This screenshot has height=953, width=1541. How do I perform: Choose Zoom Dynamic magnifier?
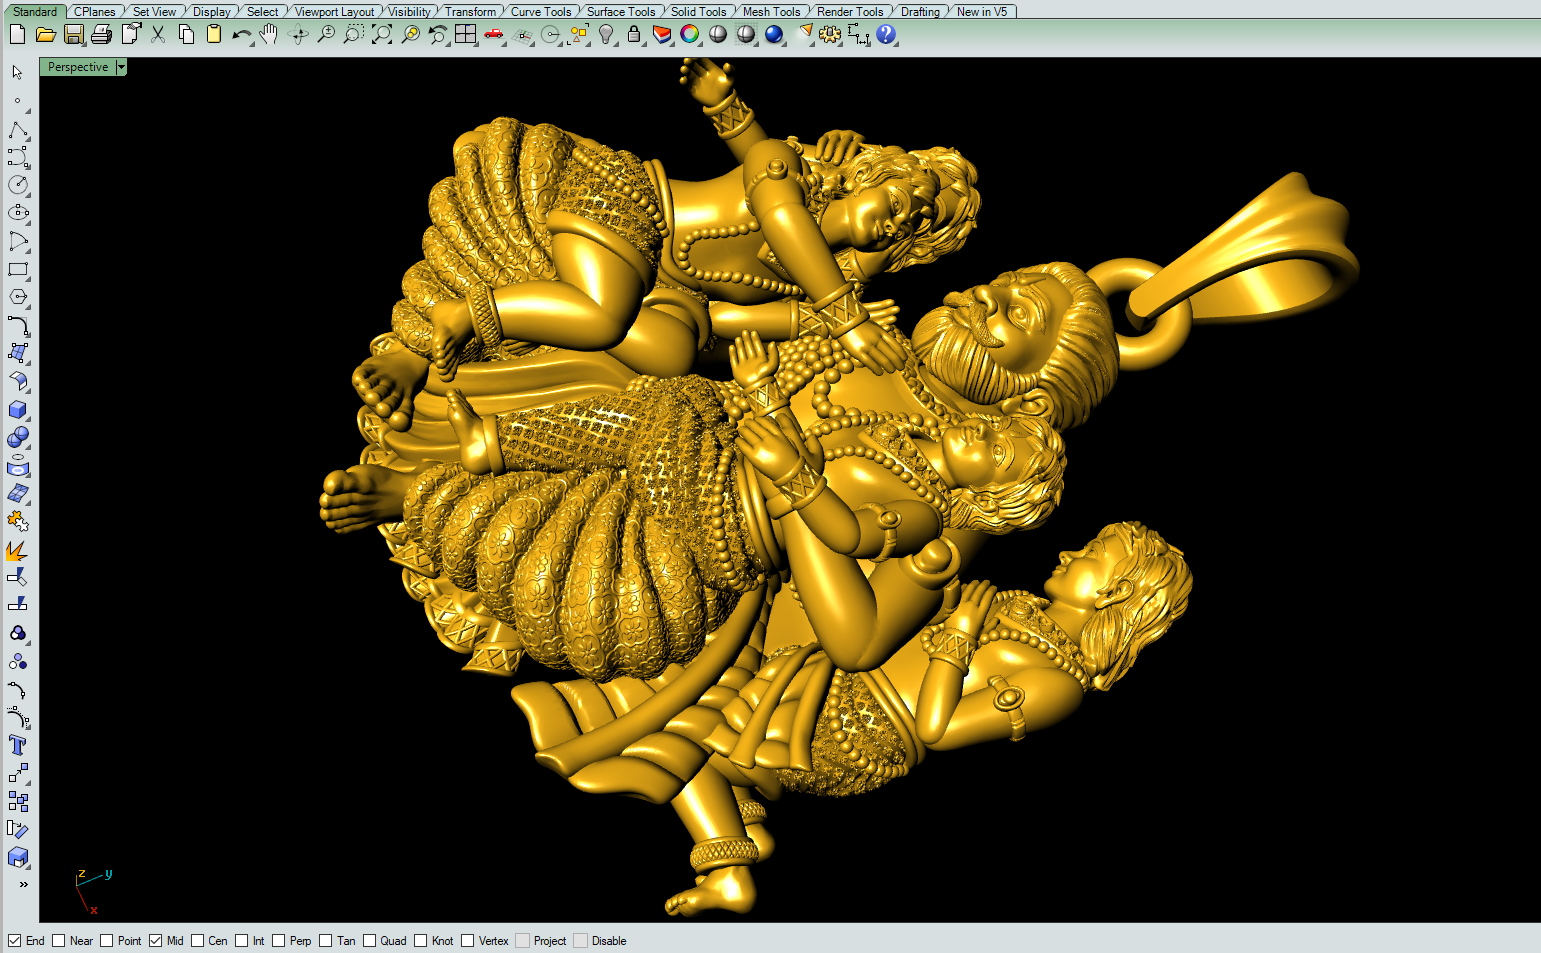point(326,34)
